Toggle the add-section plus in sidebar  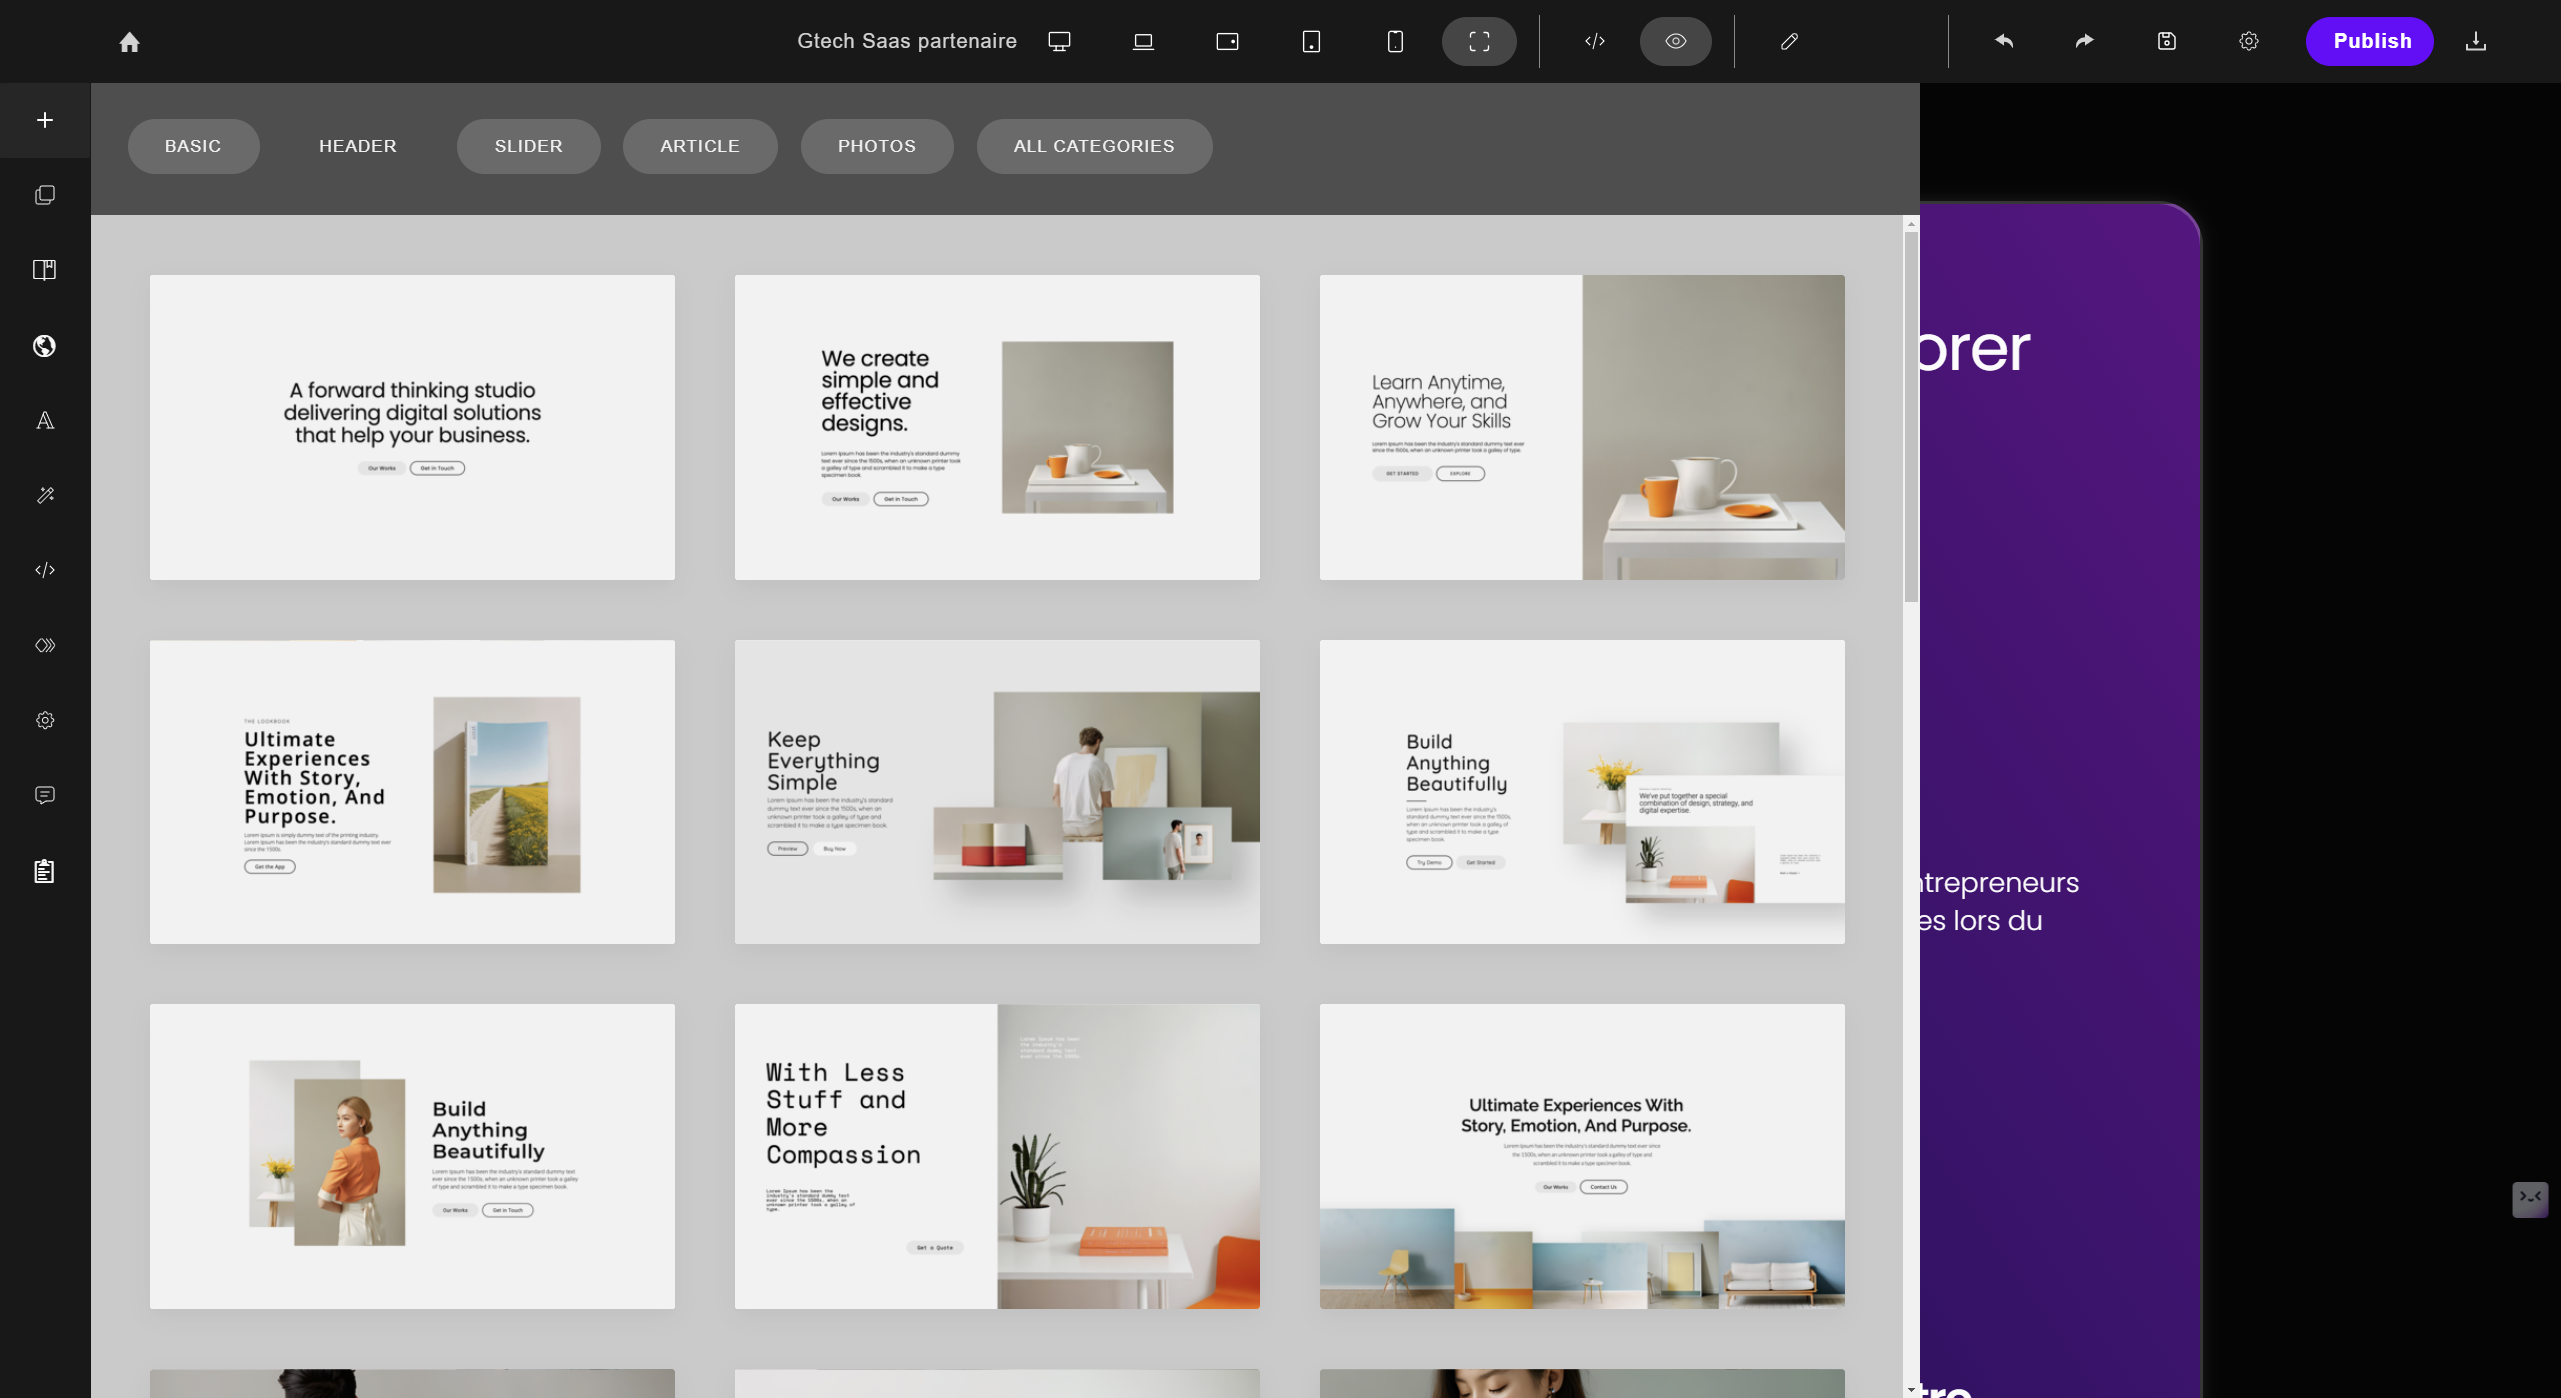[x=45, y=120]
